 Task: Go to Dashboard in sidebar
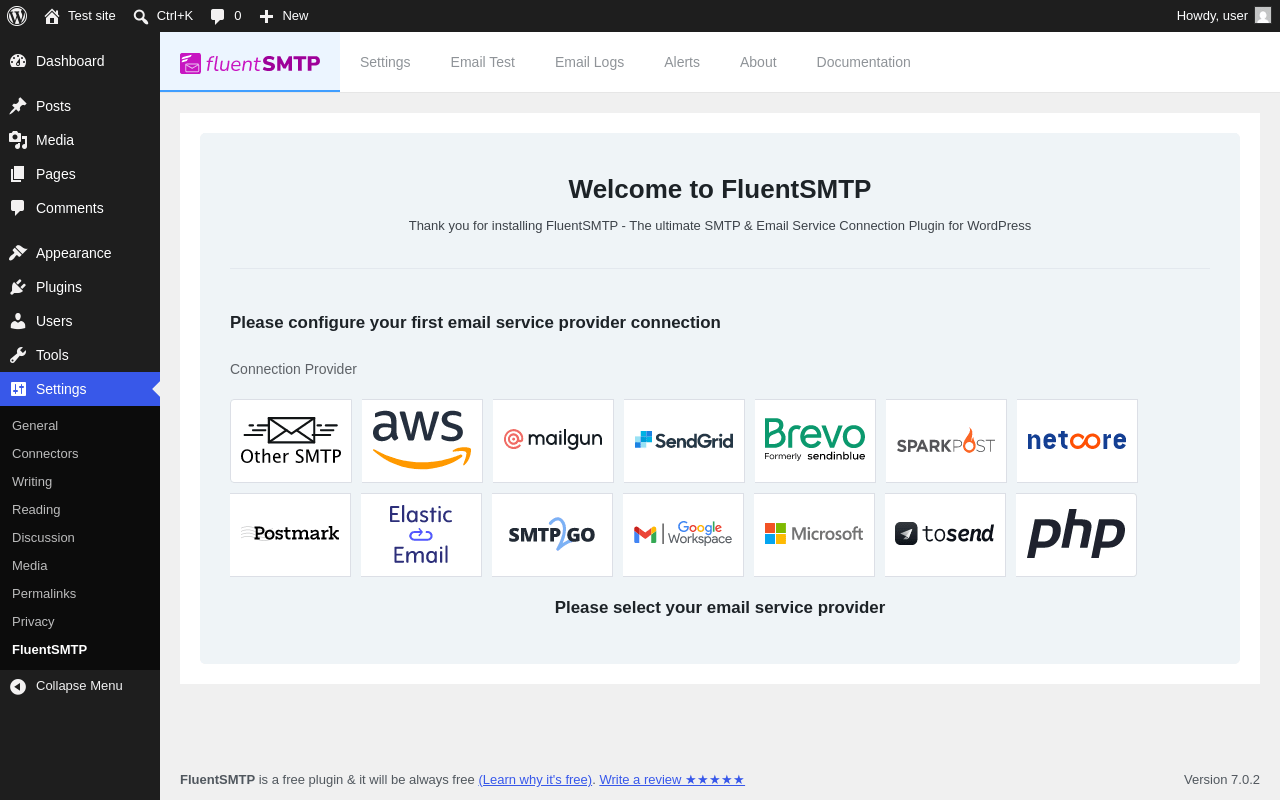(x=80, y=61)
